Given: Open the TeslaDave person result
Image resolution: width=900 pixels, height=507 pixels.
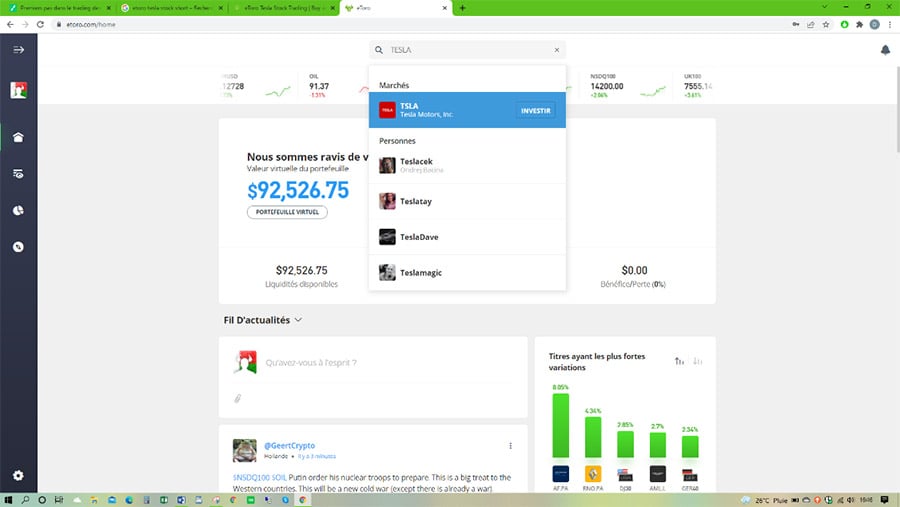Looking at the screenshot, I should 467,237.
